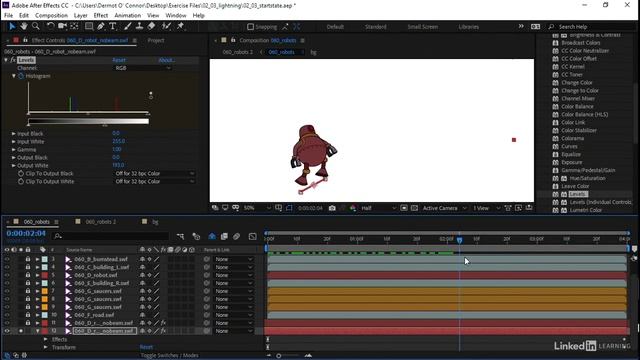Toggle Clip To Output Black stopwatch

pyautogui.click(x=21, y=173)
